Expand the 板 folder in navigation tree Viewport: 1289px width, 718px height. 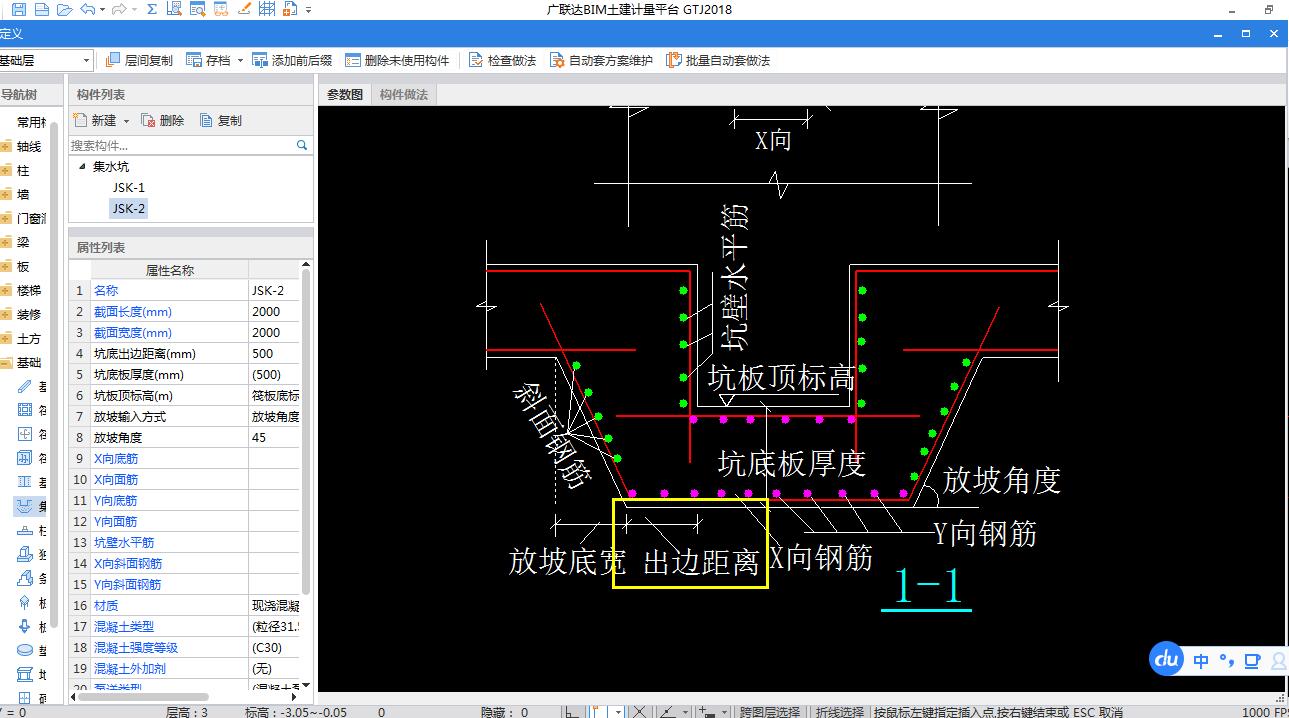(x=6, y=266)
